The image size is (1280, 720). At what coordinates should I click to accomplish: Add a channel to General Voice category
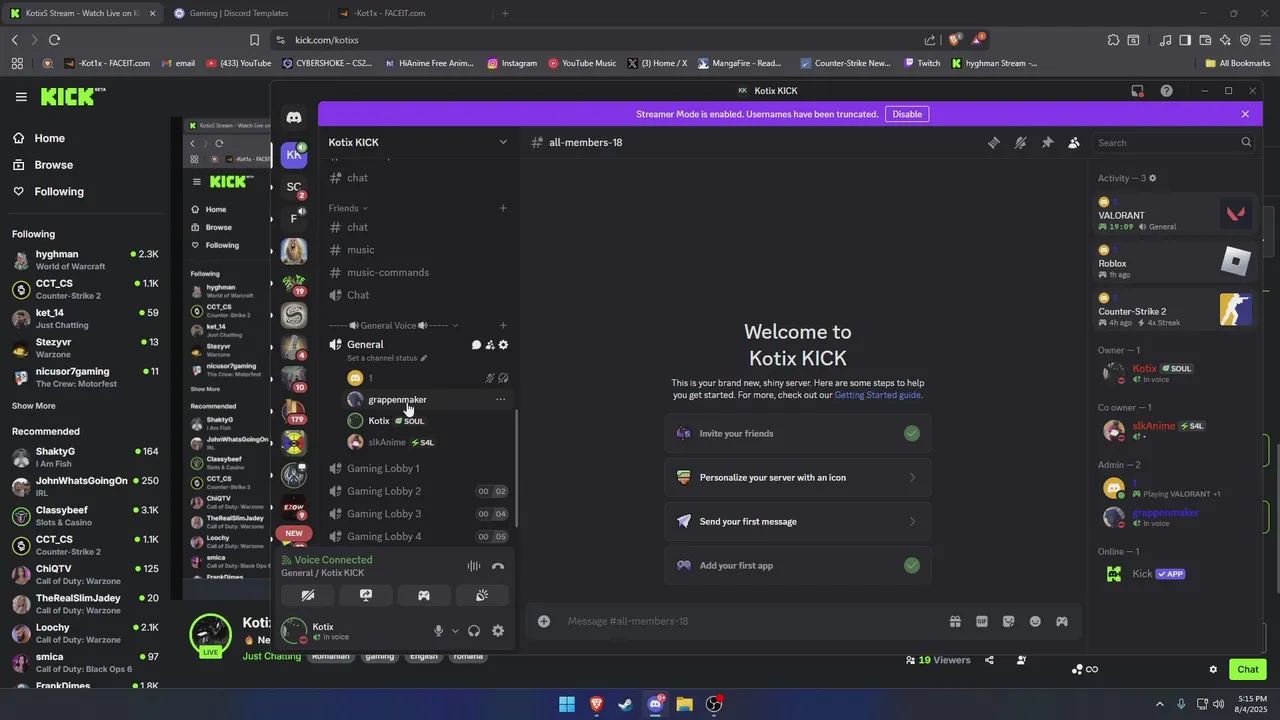(x=503, y=325)
